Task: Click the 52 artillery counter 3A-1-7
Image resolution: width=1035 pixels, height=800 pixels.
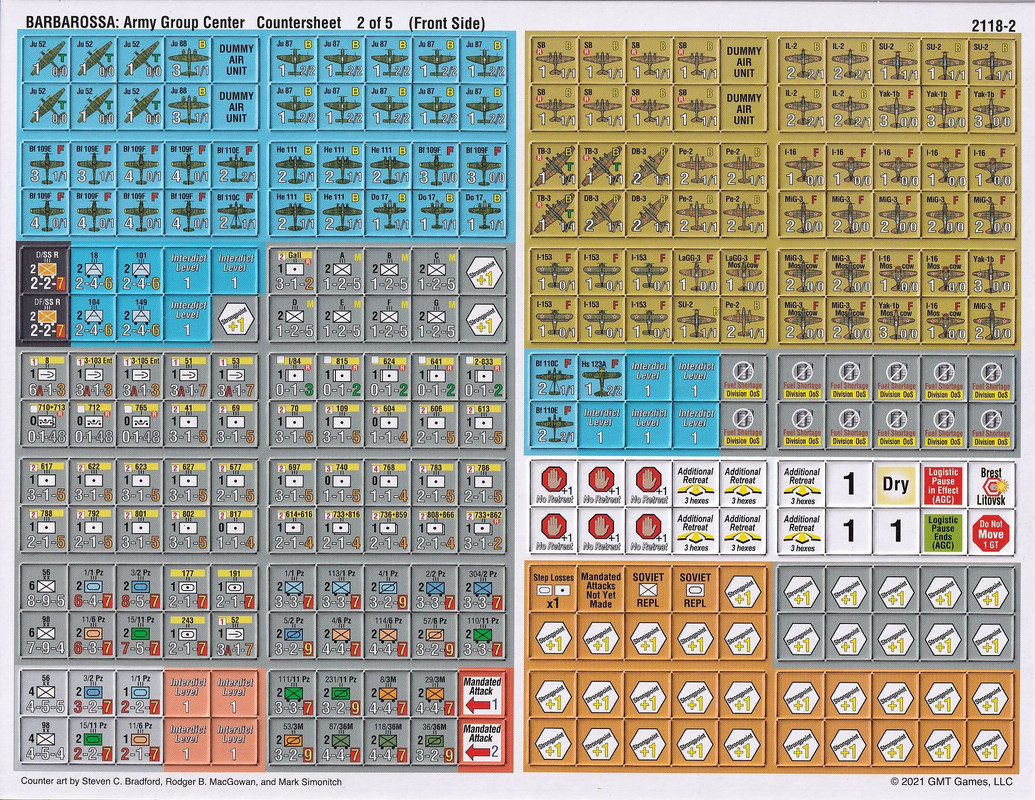Action: (234, 636)
